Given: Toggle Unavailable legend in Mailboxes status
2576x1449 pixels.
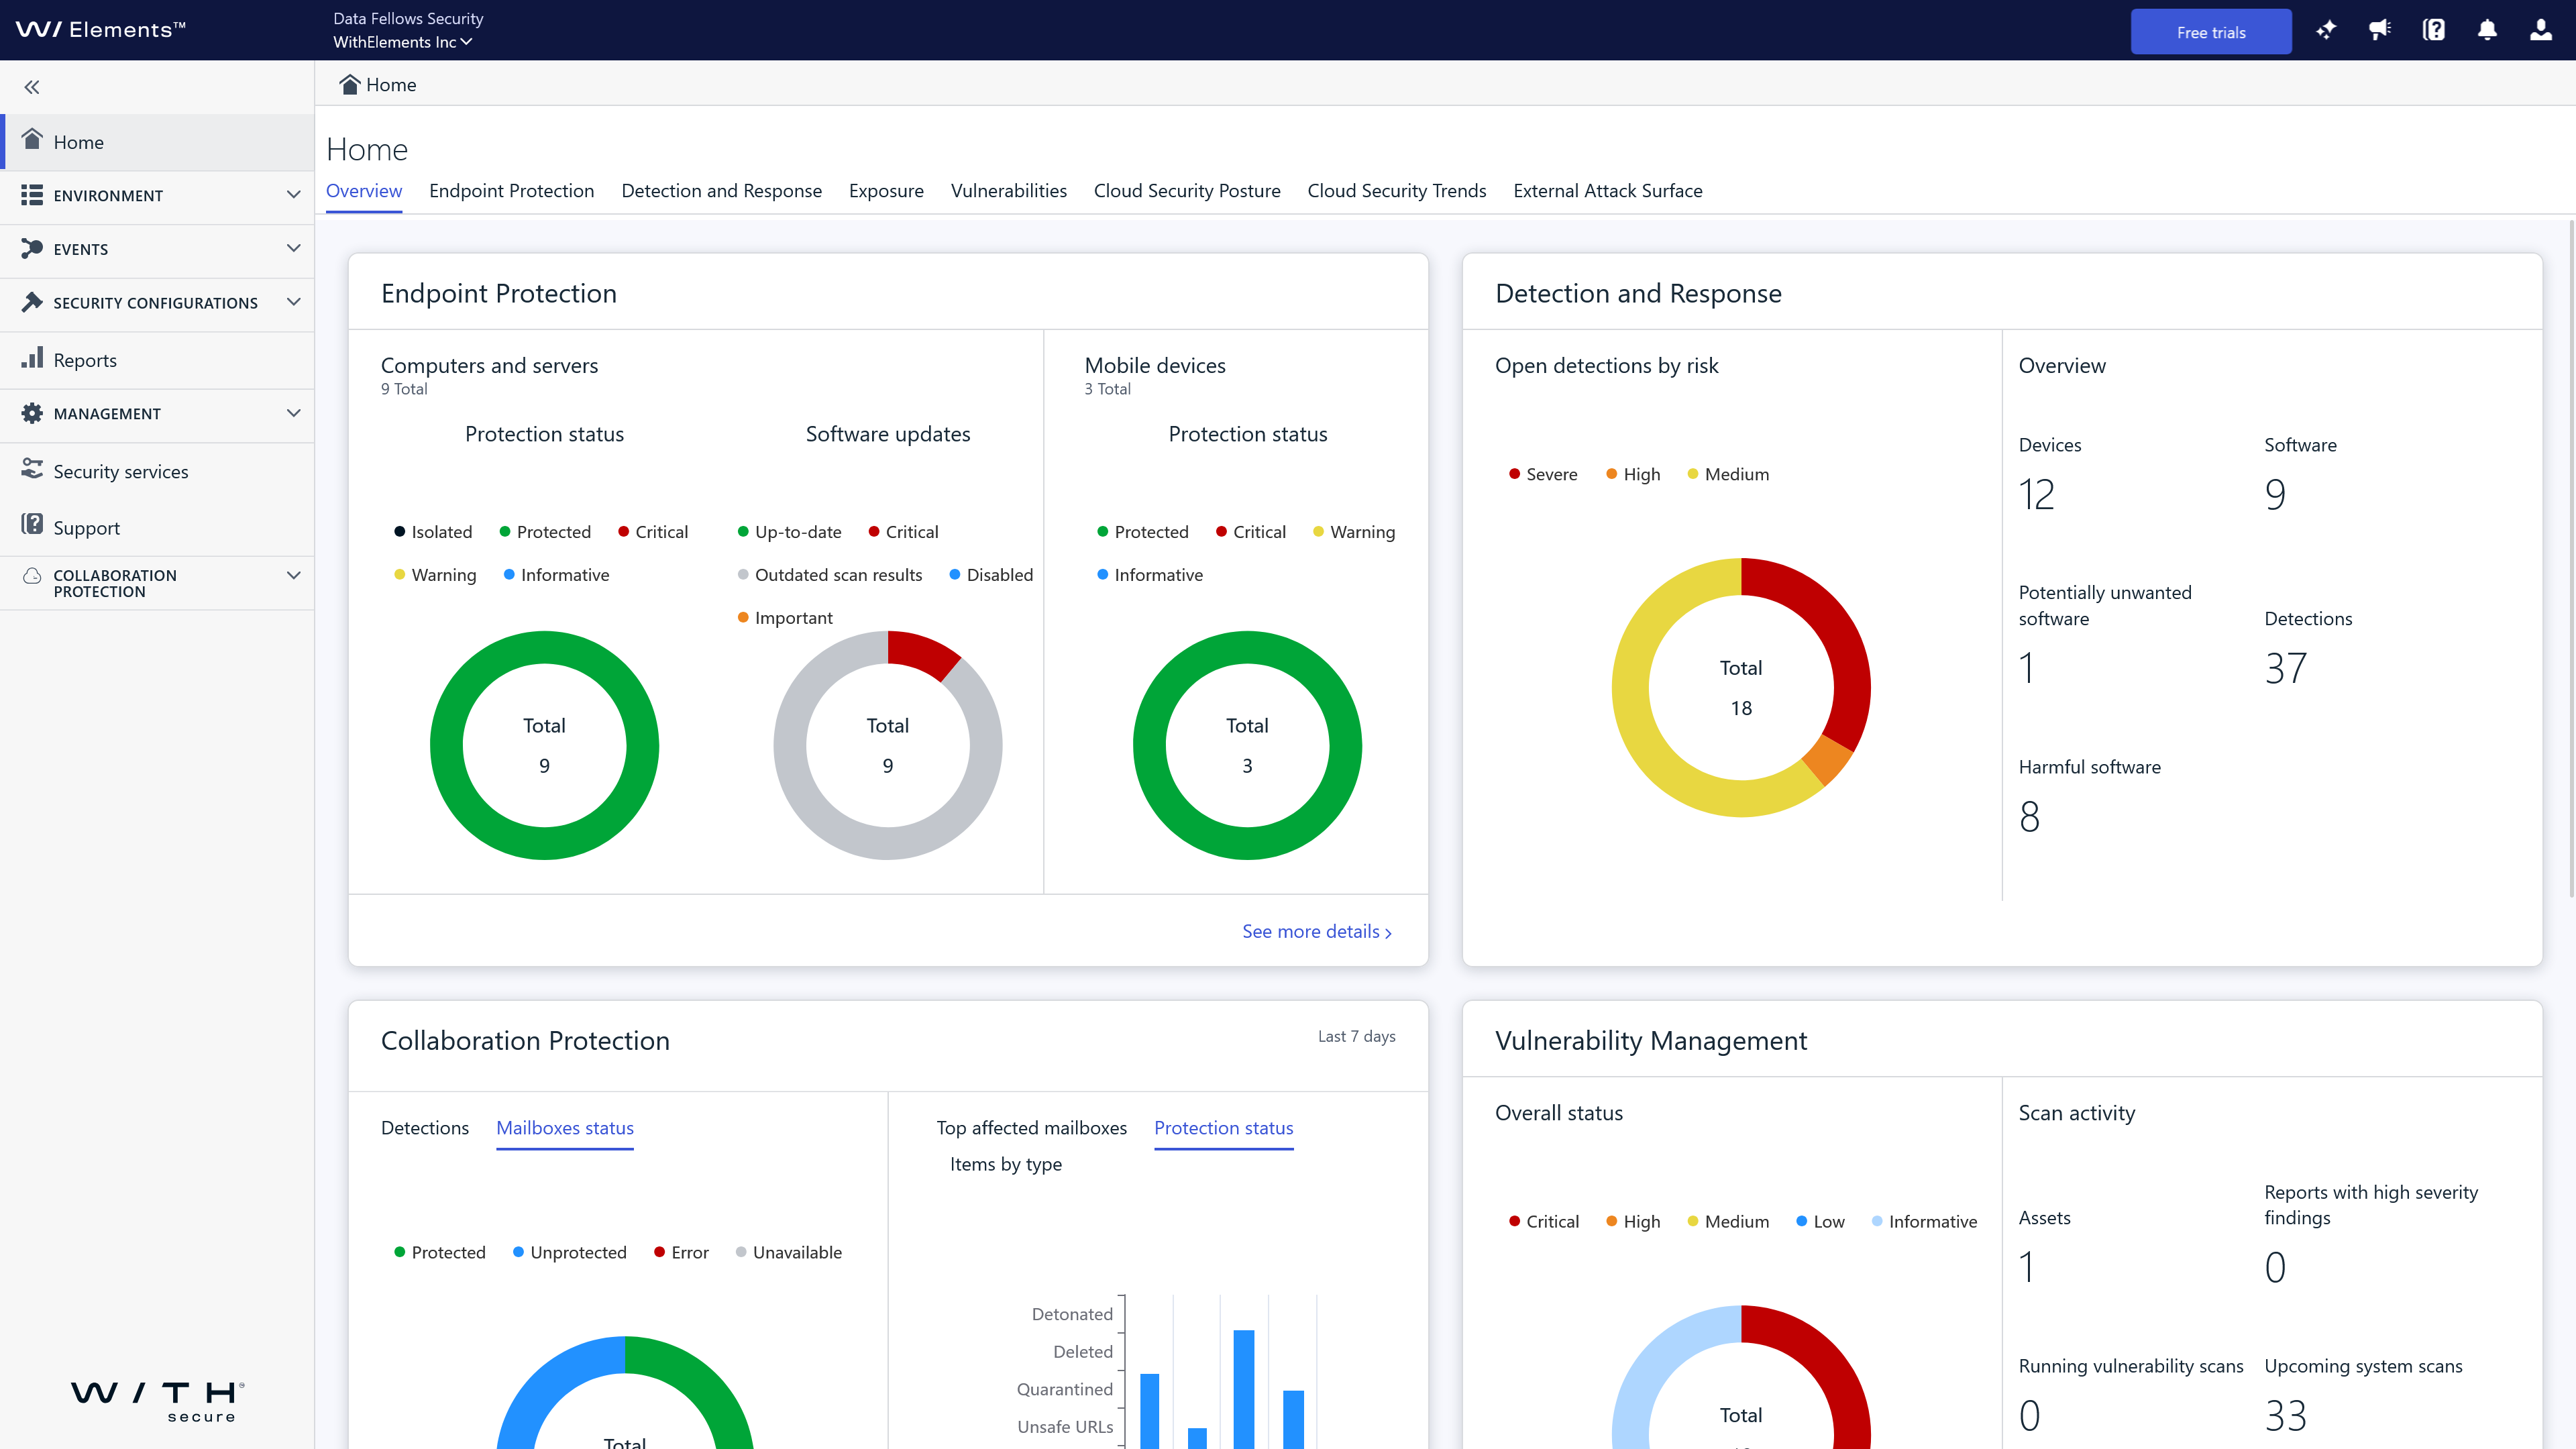Looking at the screenshot, I should tap(788, 1252).
